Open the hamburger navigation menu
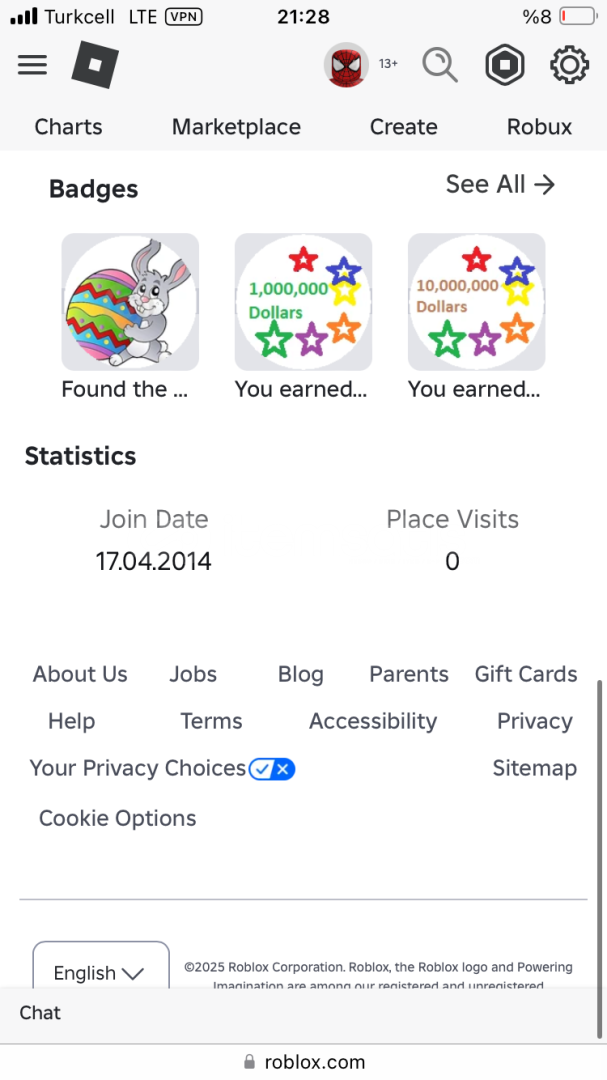 tap(33, 65)
